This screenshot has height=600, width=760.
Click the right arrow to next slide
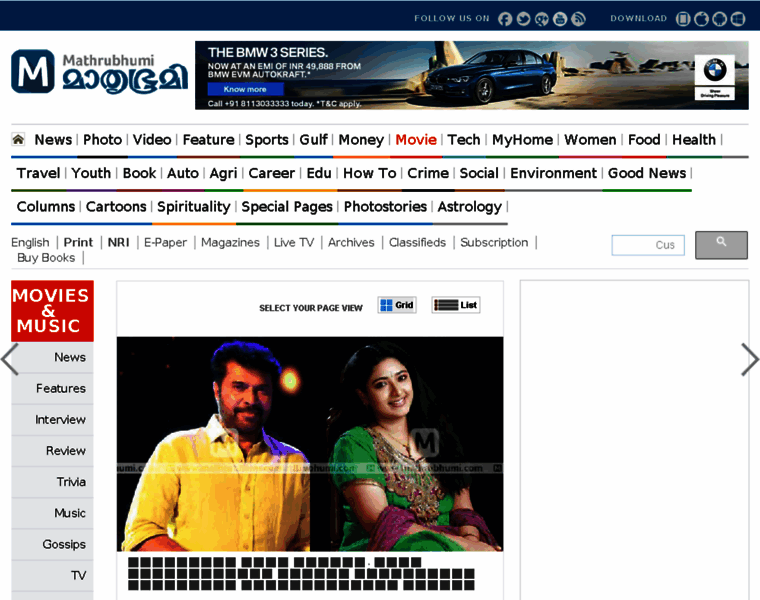pos(749,359)
